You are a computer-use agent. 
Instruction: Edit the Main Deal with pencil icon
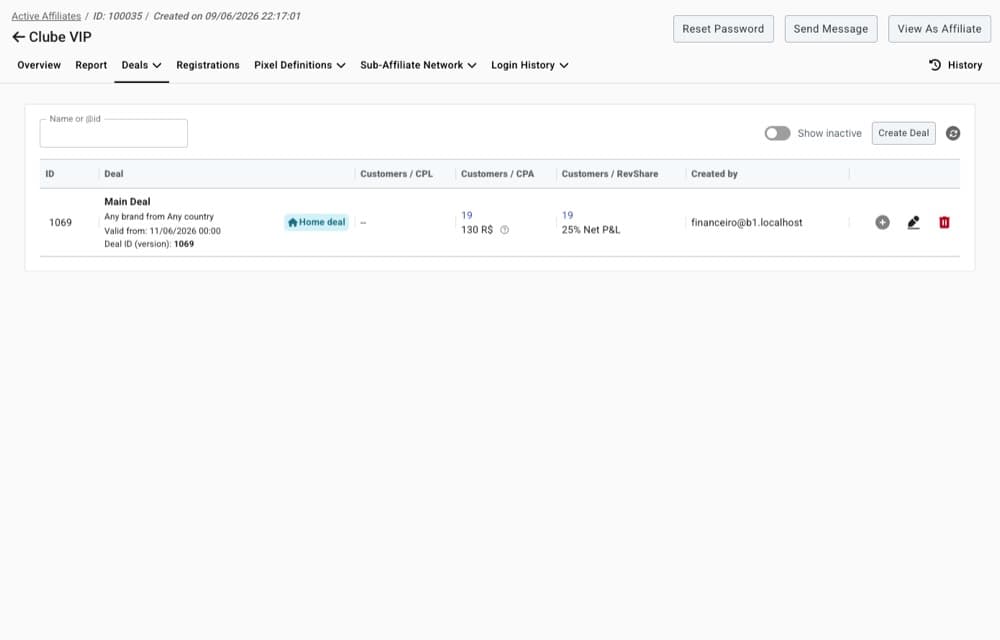click(x=913, y=222)
